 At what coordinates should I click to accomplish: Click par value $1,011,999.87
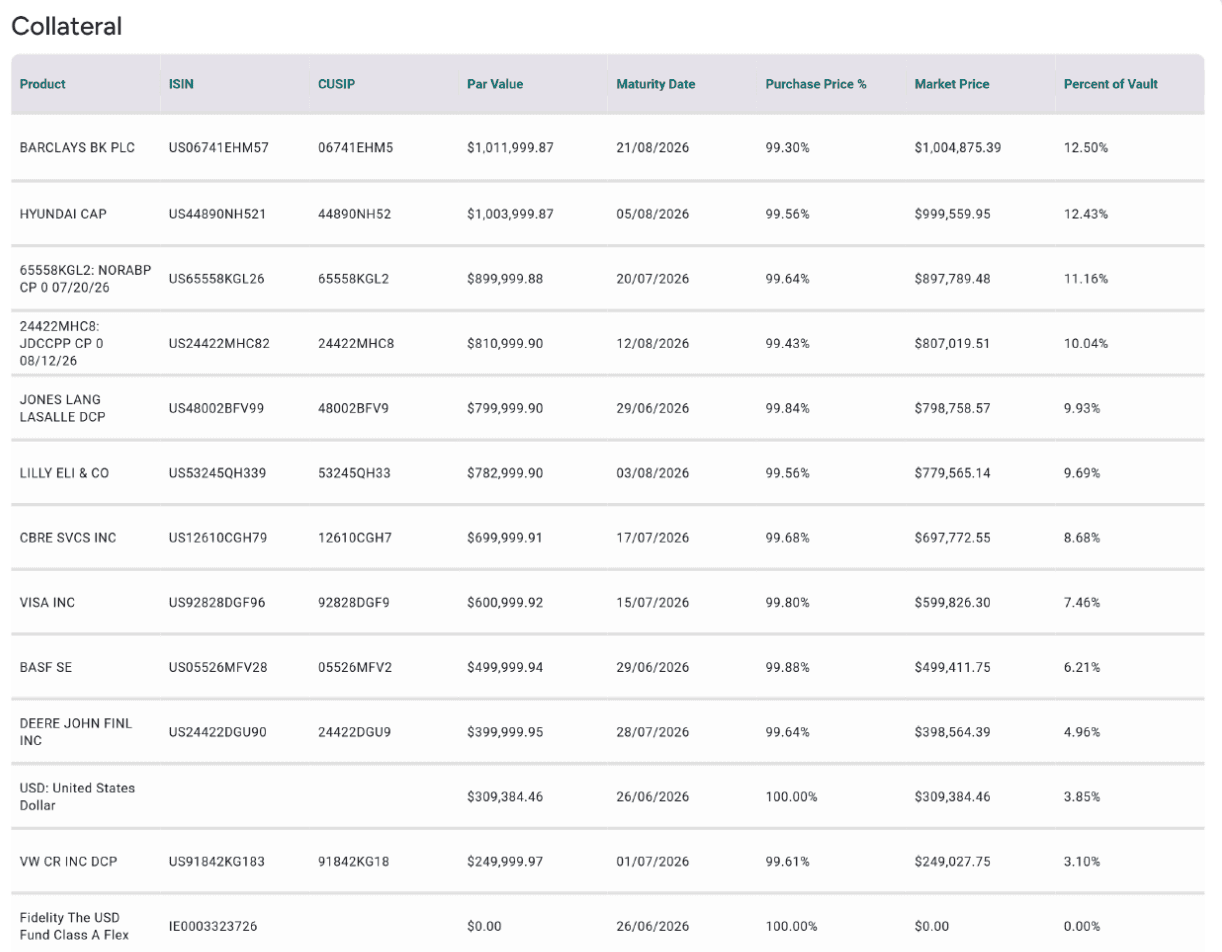tap(511, 148)
